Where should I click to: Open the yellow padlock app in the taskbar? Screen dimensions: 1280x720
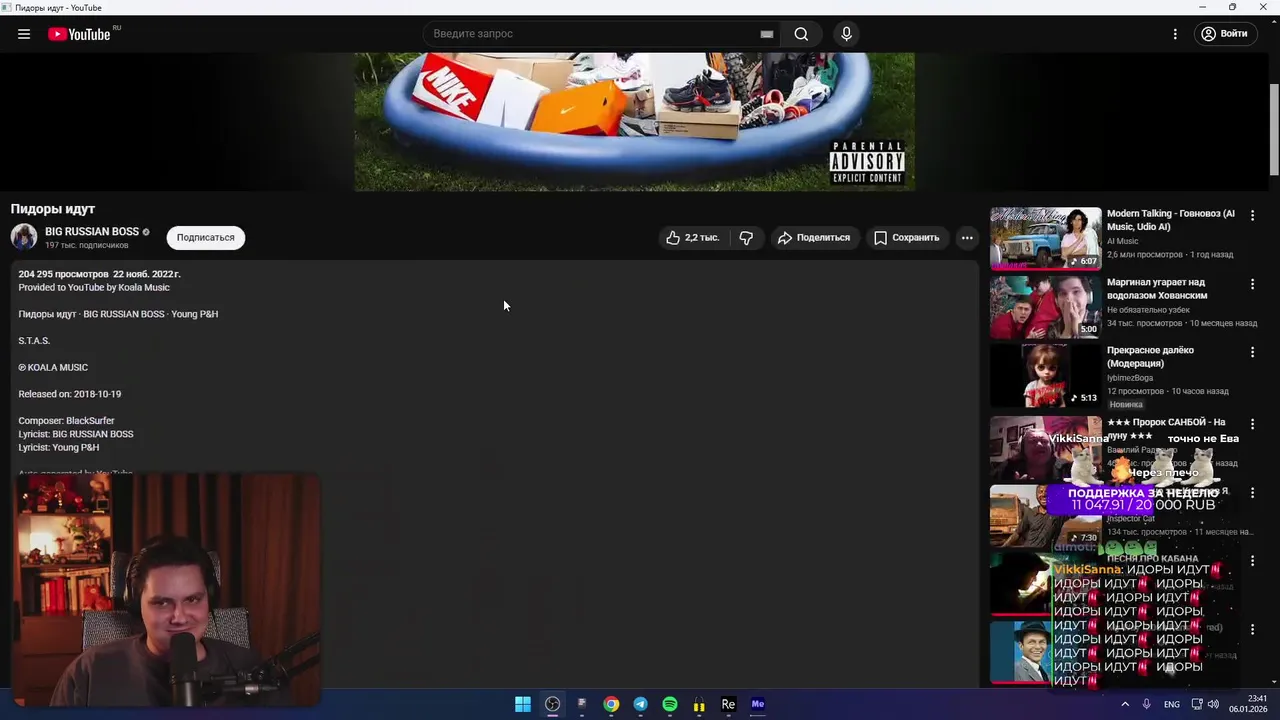tap(699, 704)
